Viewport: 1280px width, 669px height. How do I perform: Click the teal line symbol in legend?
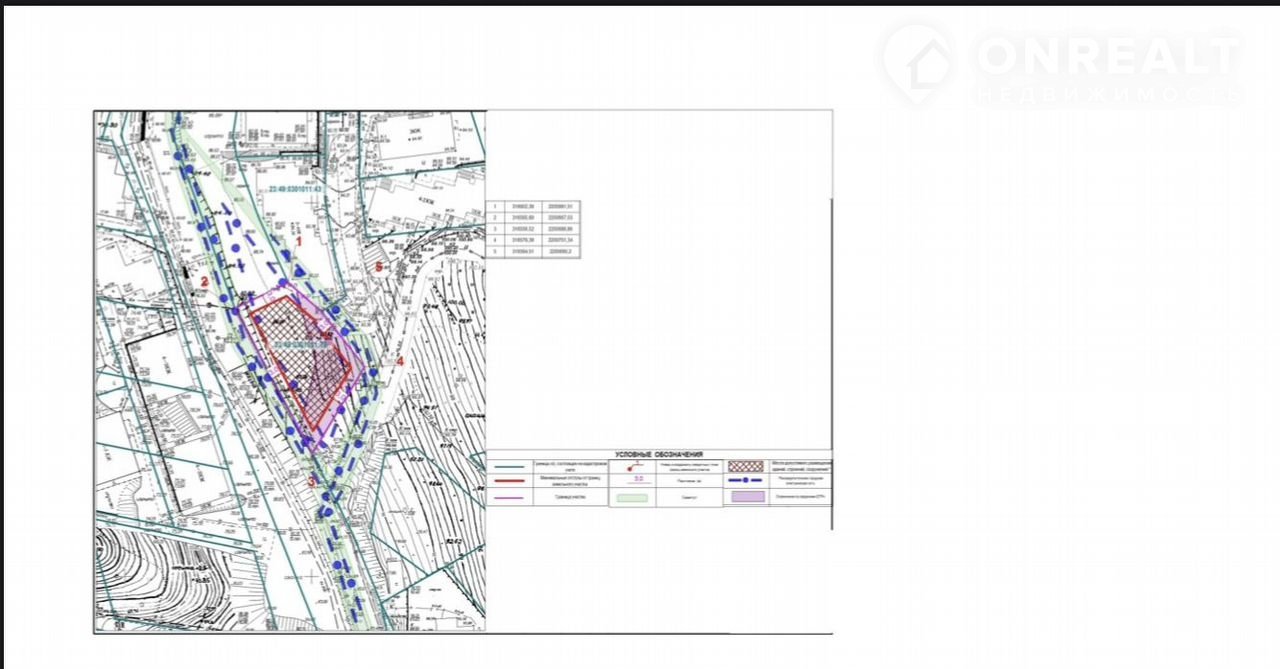[x=509, y=466]
